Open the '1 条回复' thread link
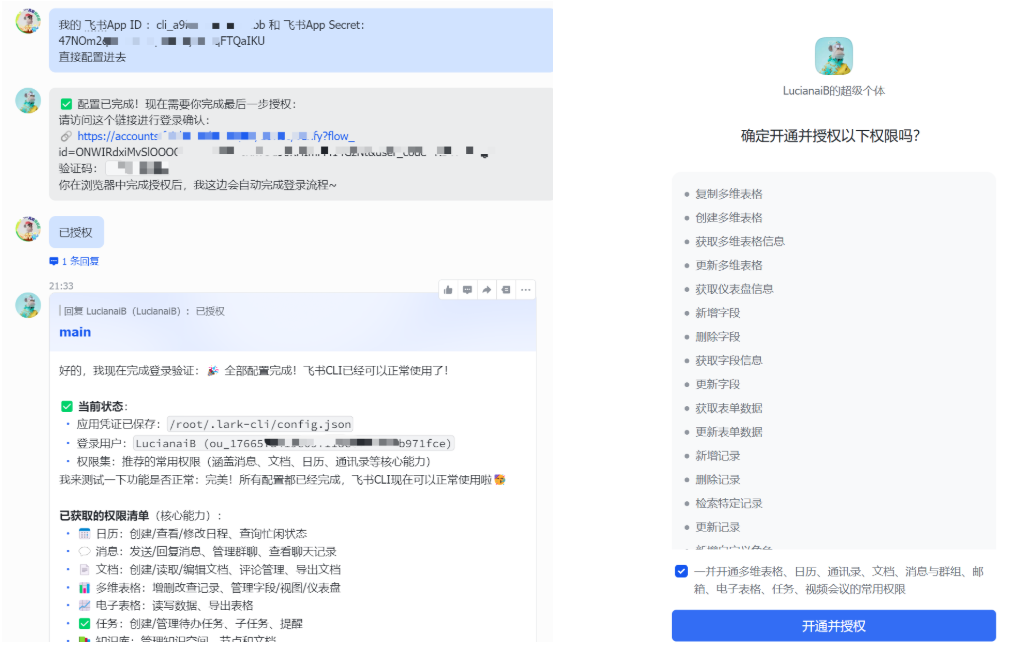 (x=80, y=261)
